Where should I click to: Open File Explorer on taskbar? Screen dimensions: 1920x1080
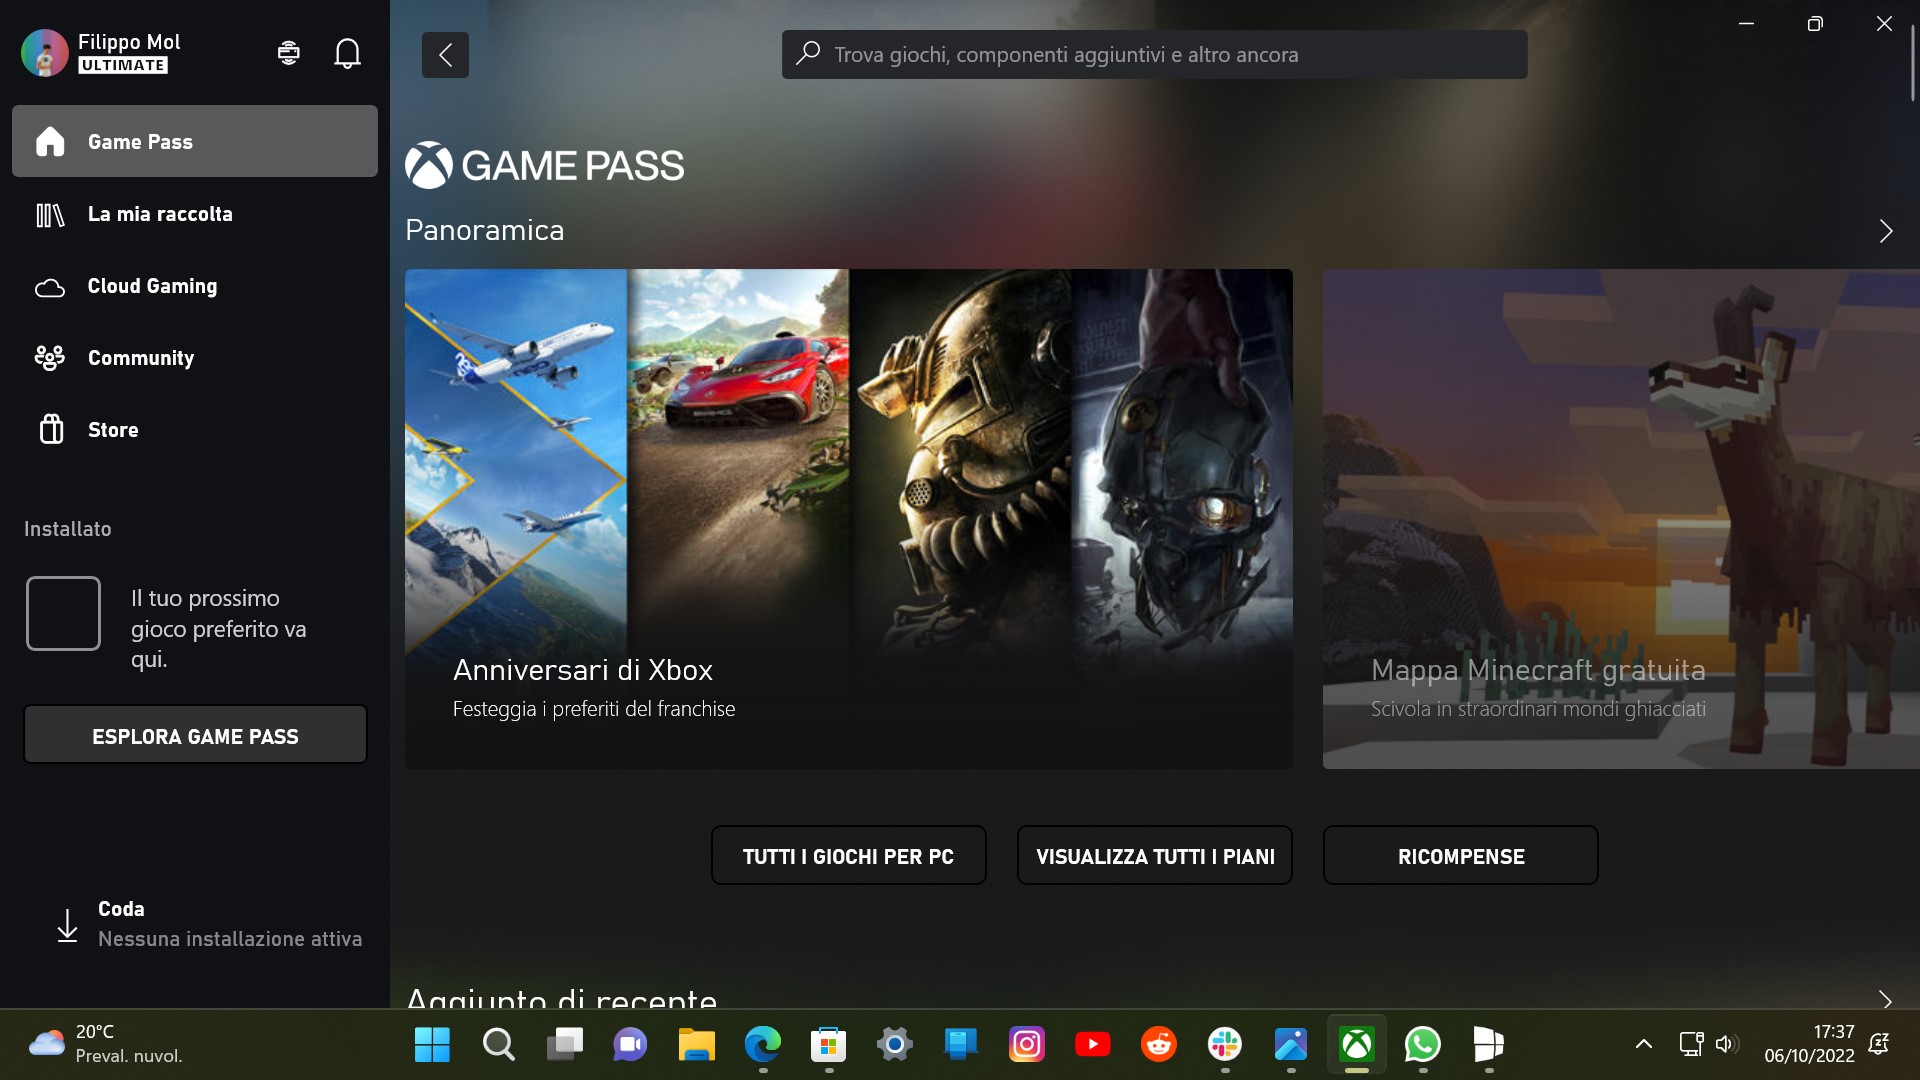pos(696,1045)
